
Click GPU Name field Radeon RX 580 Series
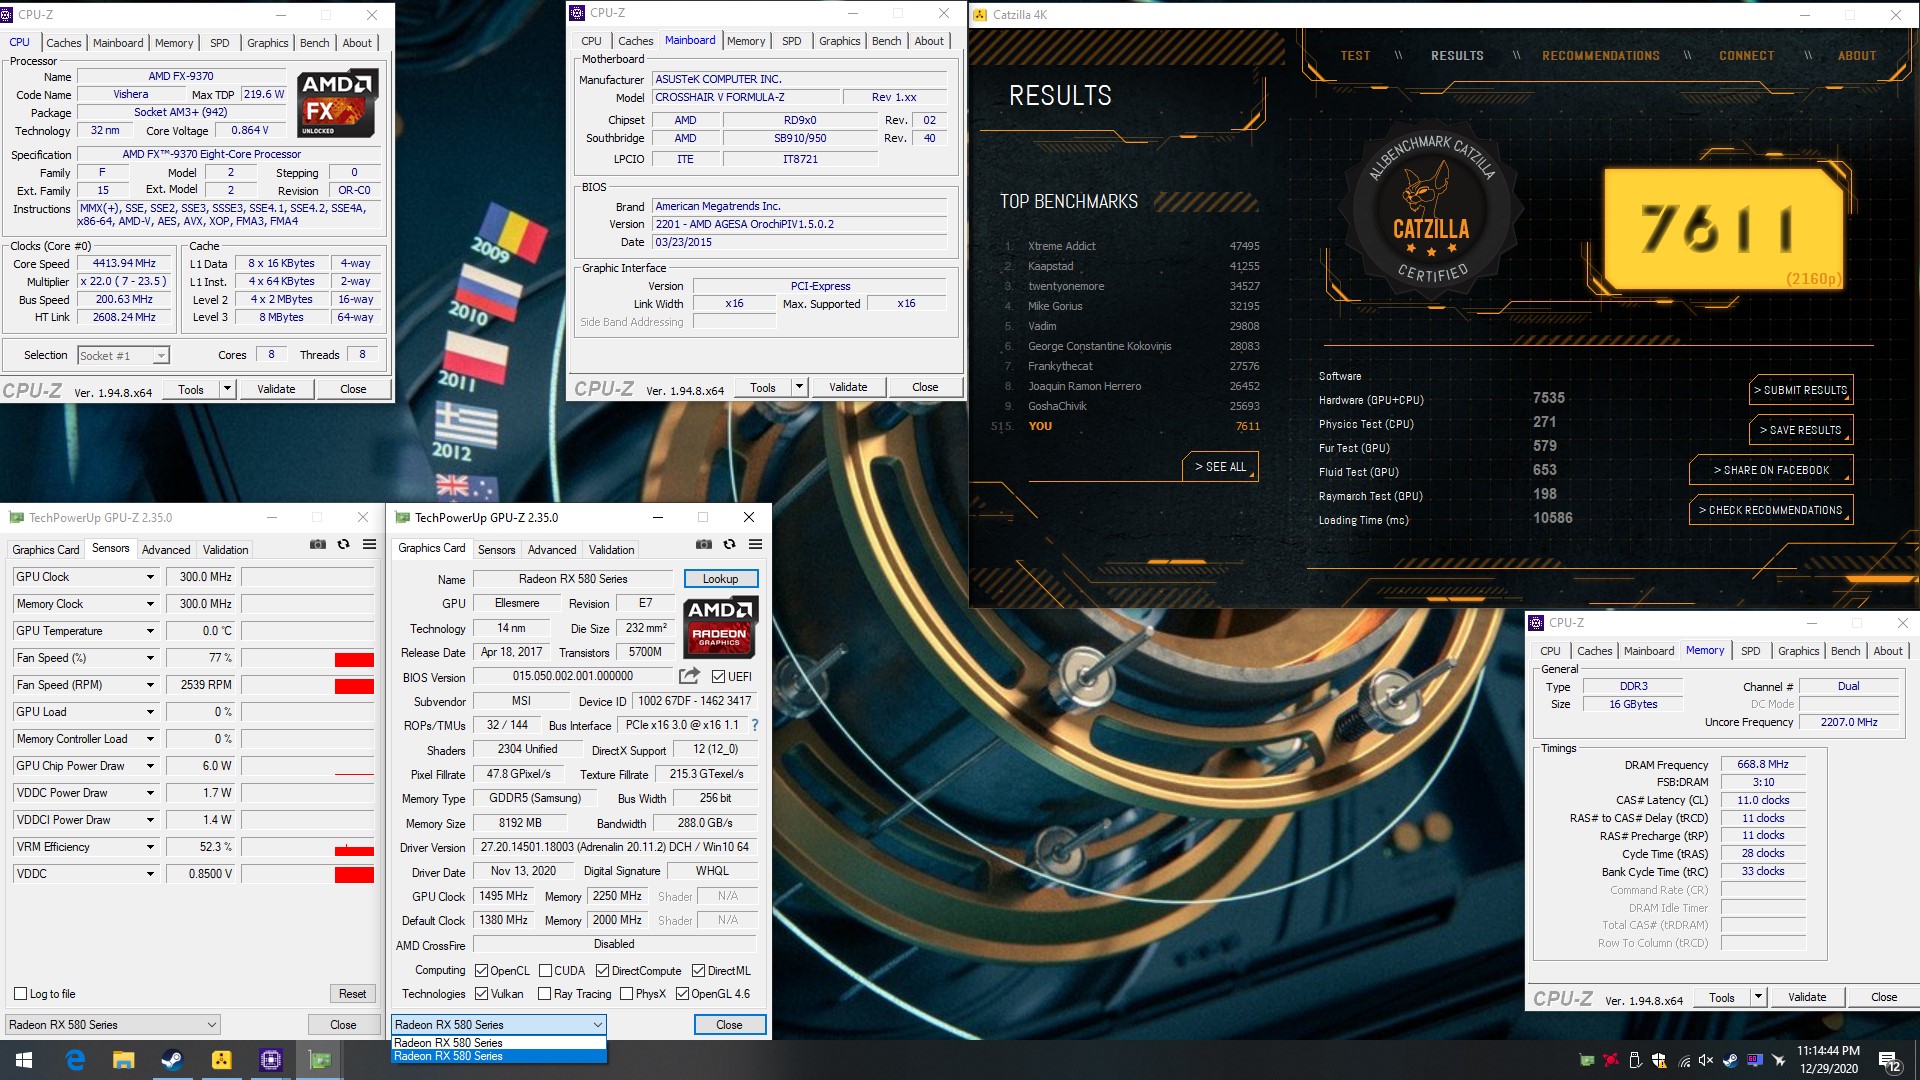coord(573,579)
